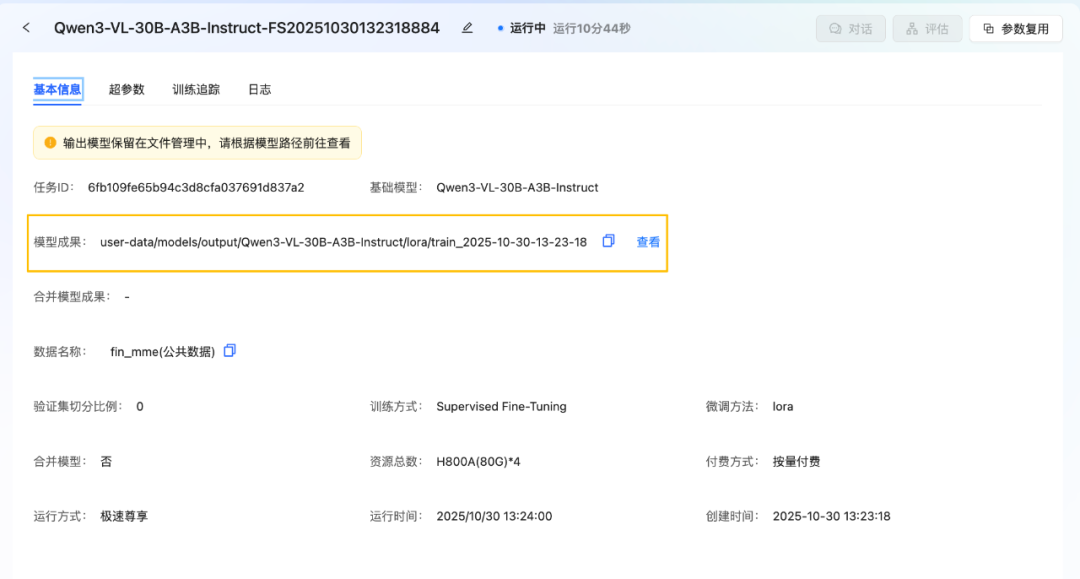
Task: Click the 按量付费 payment value
Action: coord(796,461)
